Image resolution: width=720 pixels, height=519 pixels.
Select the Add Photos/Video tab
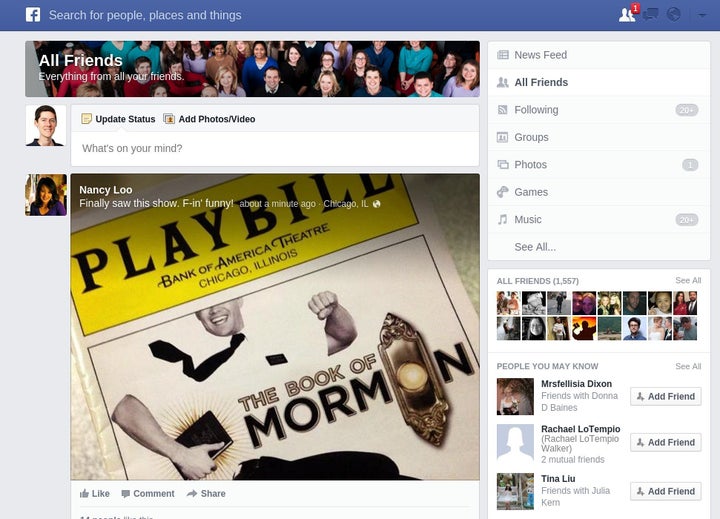[x=209, y=119]
